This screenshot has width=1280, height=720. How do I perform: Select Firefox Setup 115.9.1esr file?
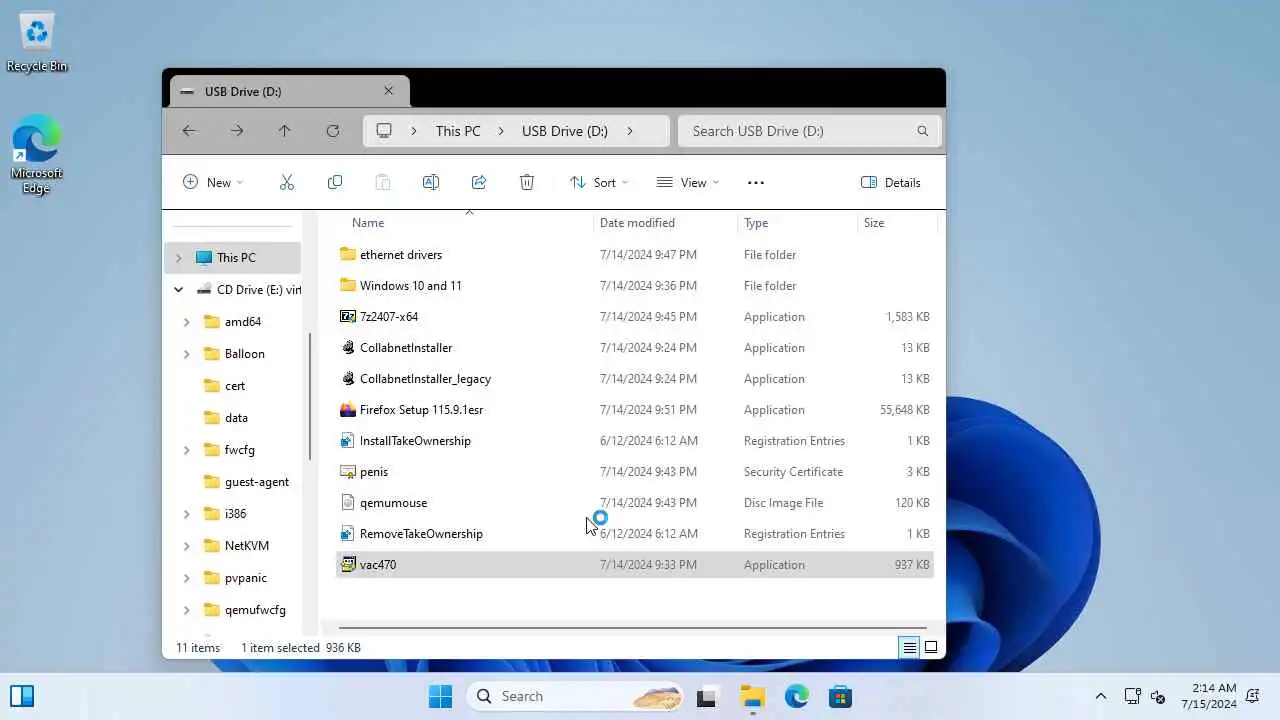[x=635, y=410]
